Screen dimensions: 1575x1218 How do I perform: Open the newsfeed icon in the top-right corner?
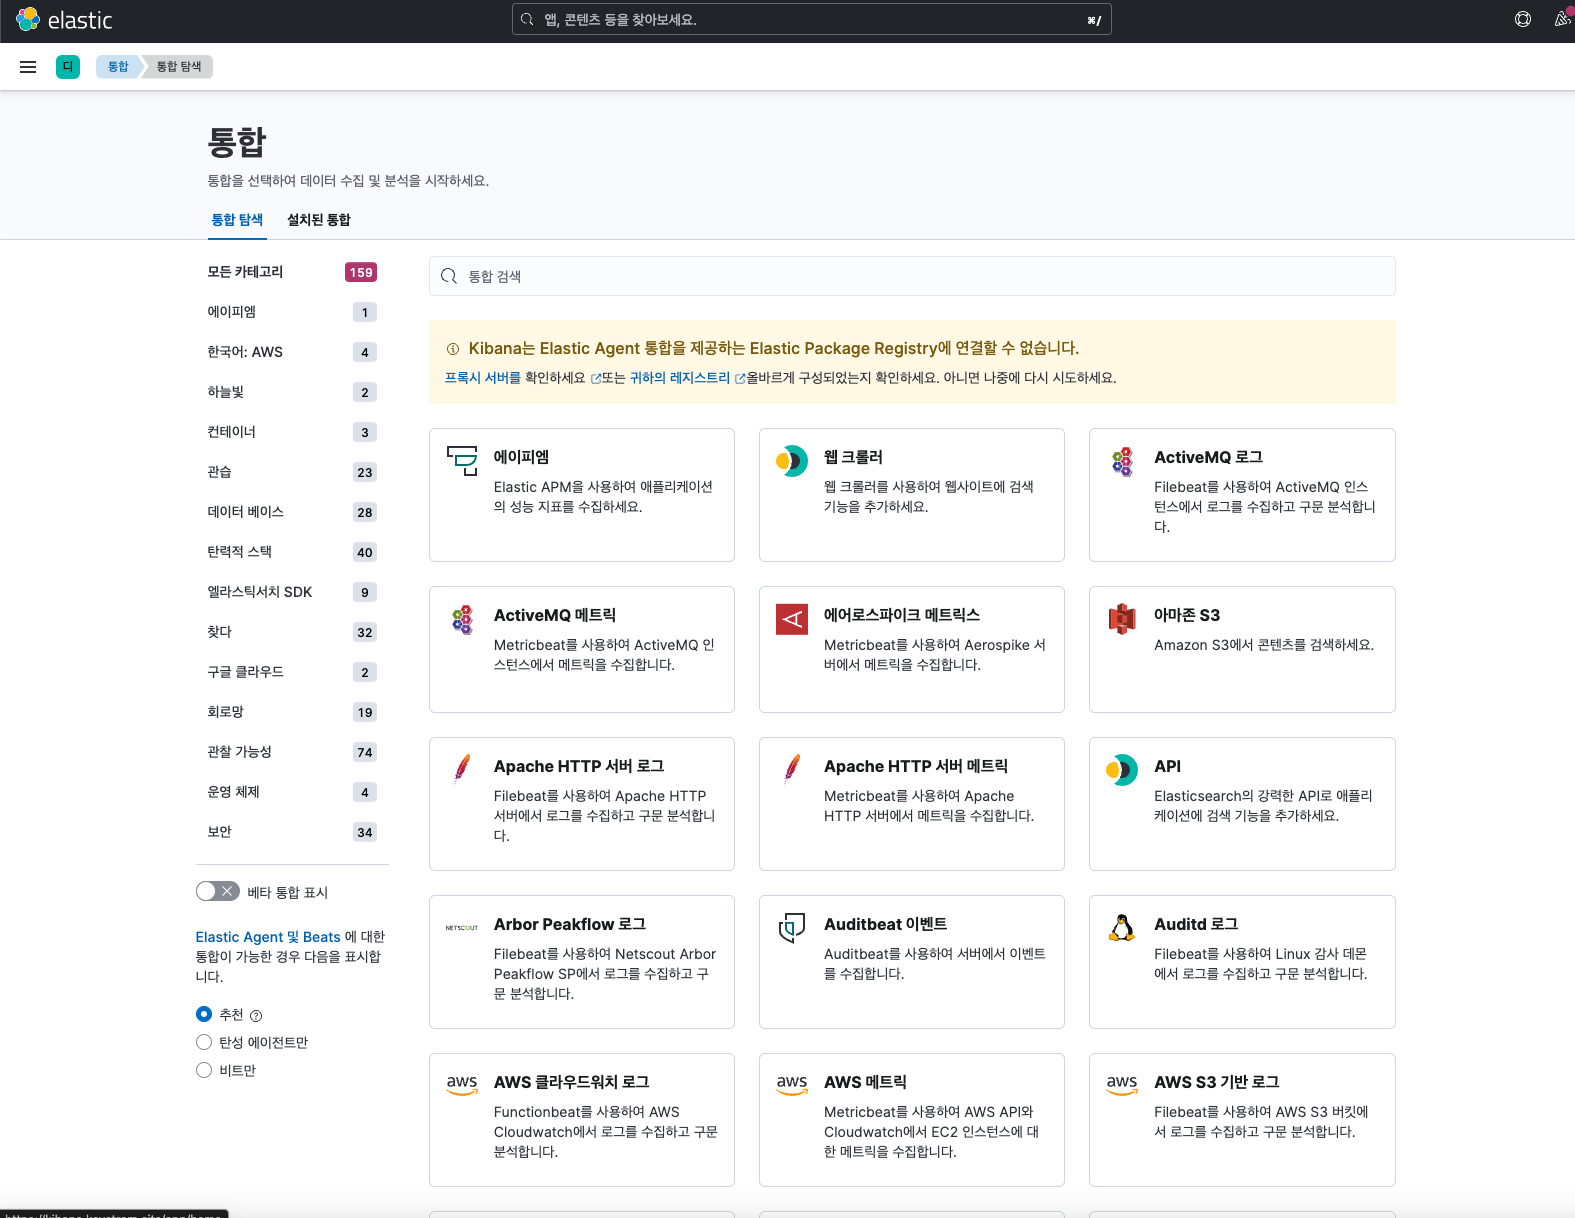click(x=1563, y=19)
